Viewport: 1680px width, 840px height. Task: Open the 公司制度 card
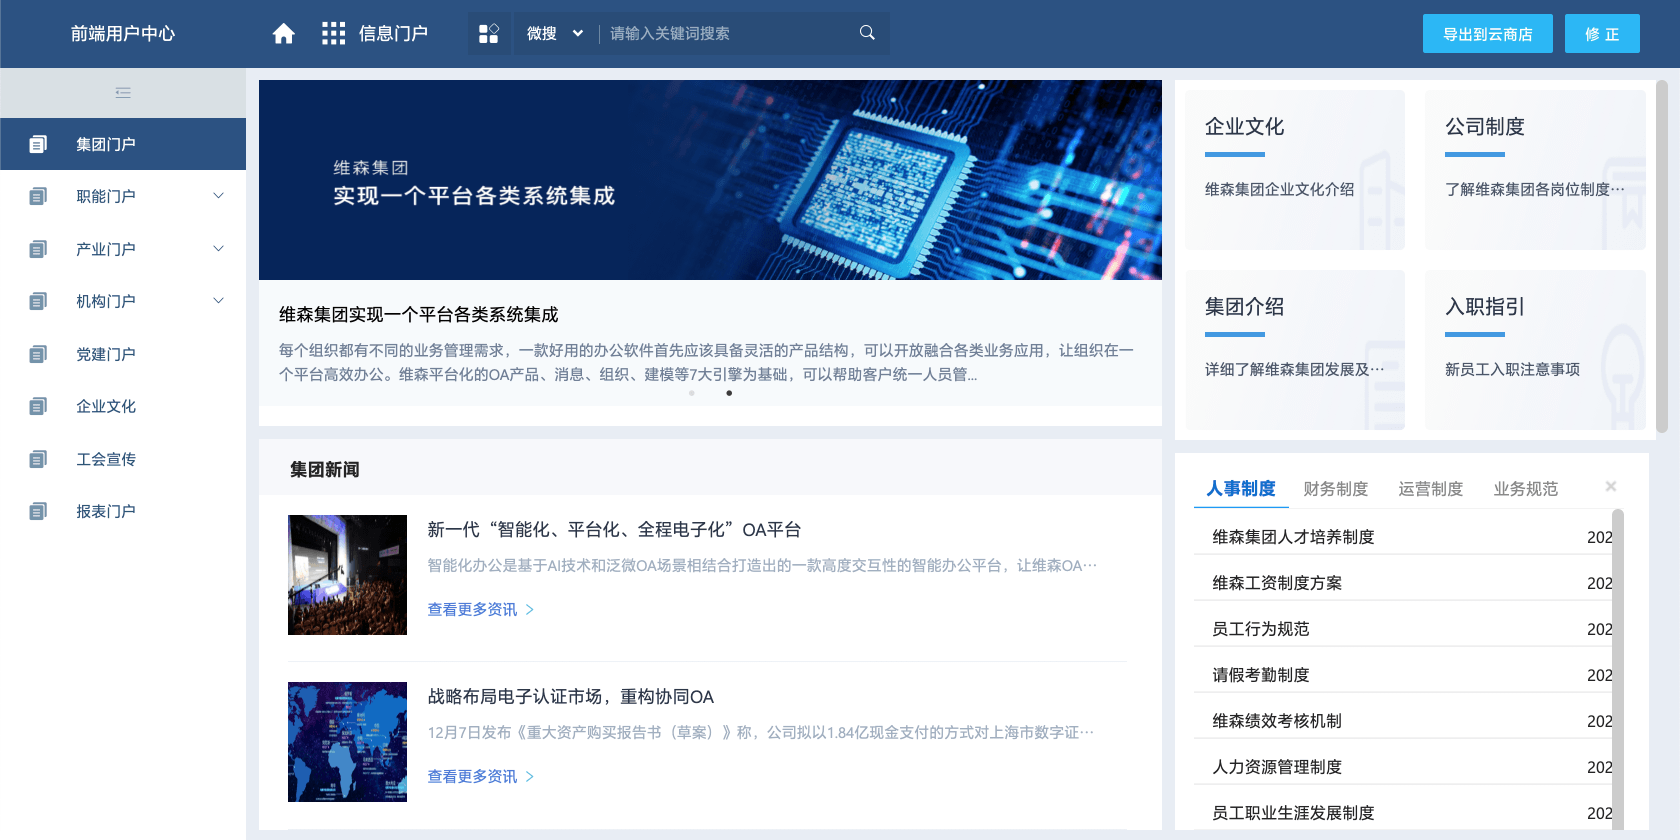click(1535, 170)
